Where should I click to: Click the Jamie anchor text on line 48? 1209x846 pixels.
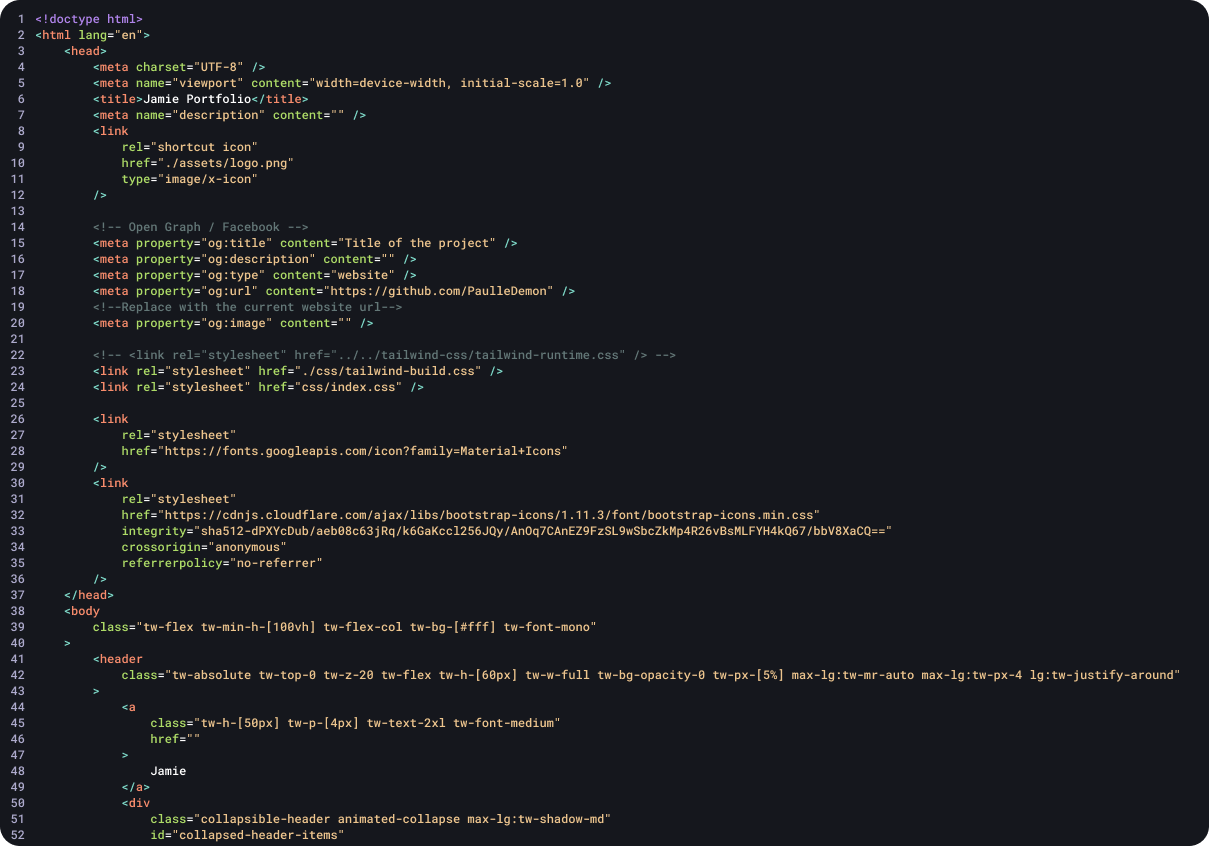coord(167,770)
